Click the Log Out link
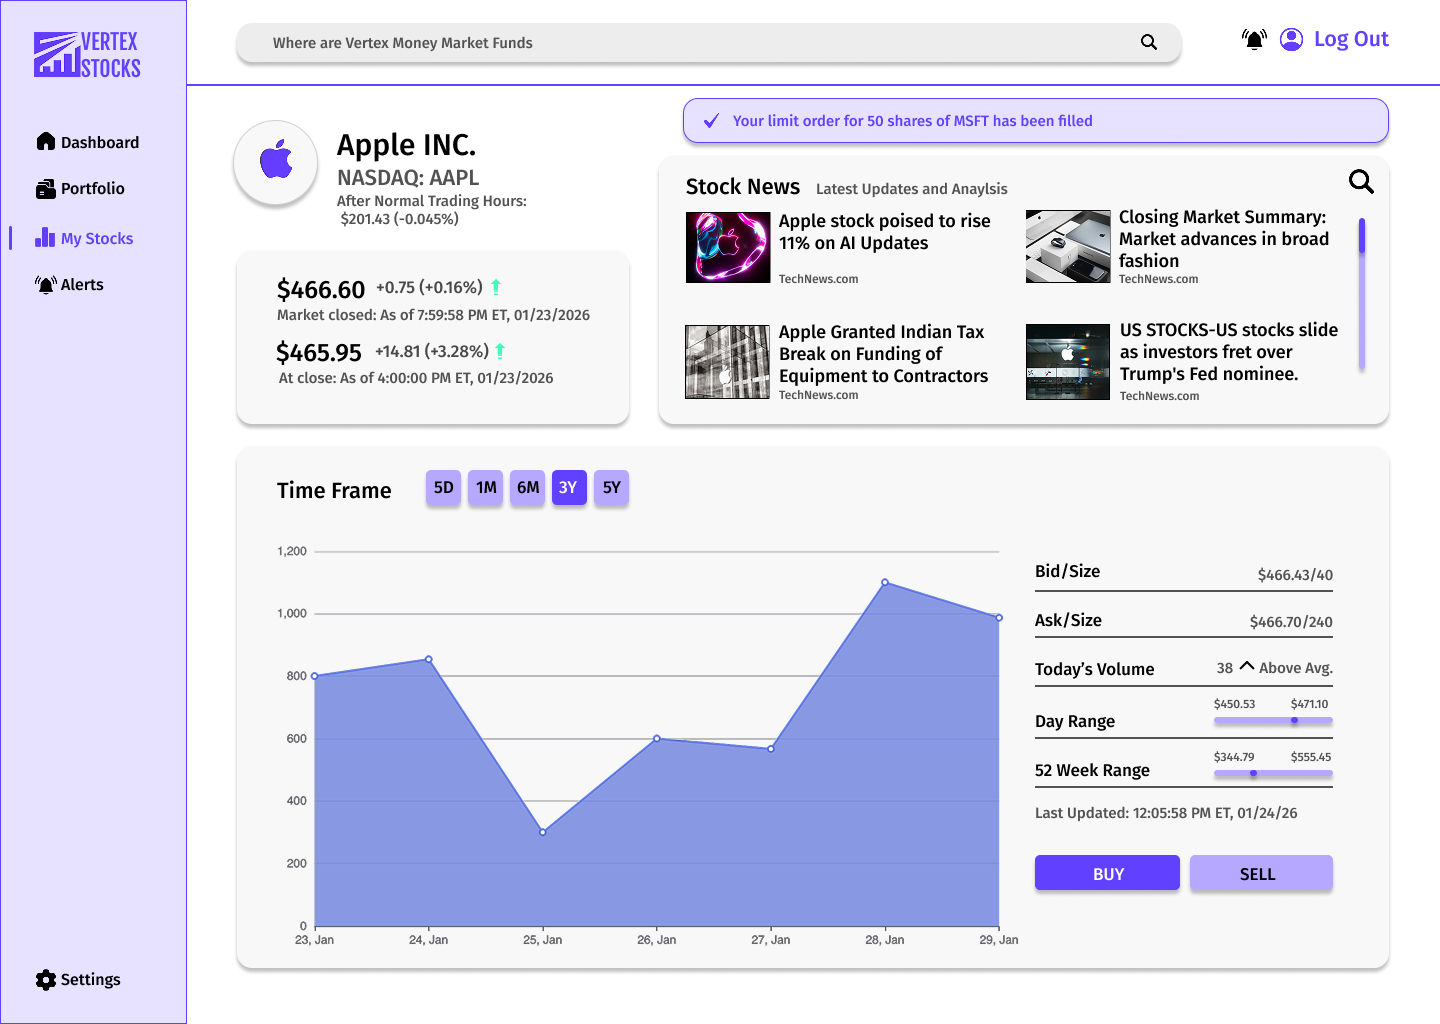Image resolution: width=1440 pixels, height=1024 pixels. (1351, 39)
